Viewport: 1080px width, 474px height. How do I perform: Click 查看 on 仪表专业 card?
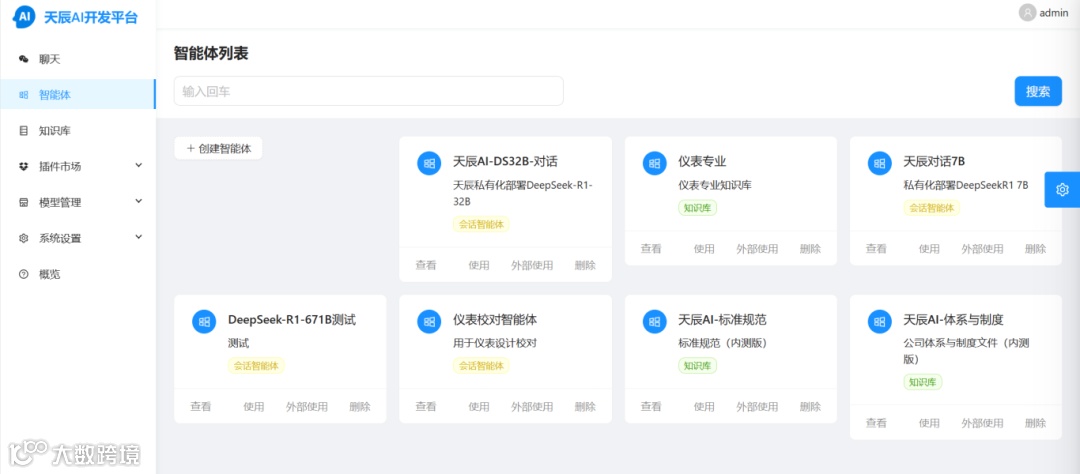coord(651,249)
